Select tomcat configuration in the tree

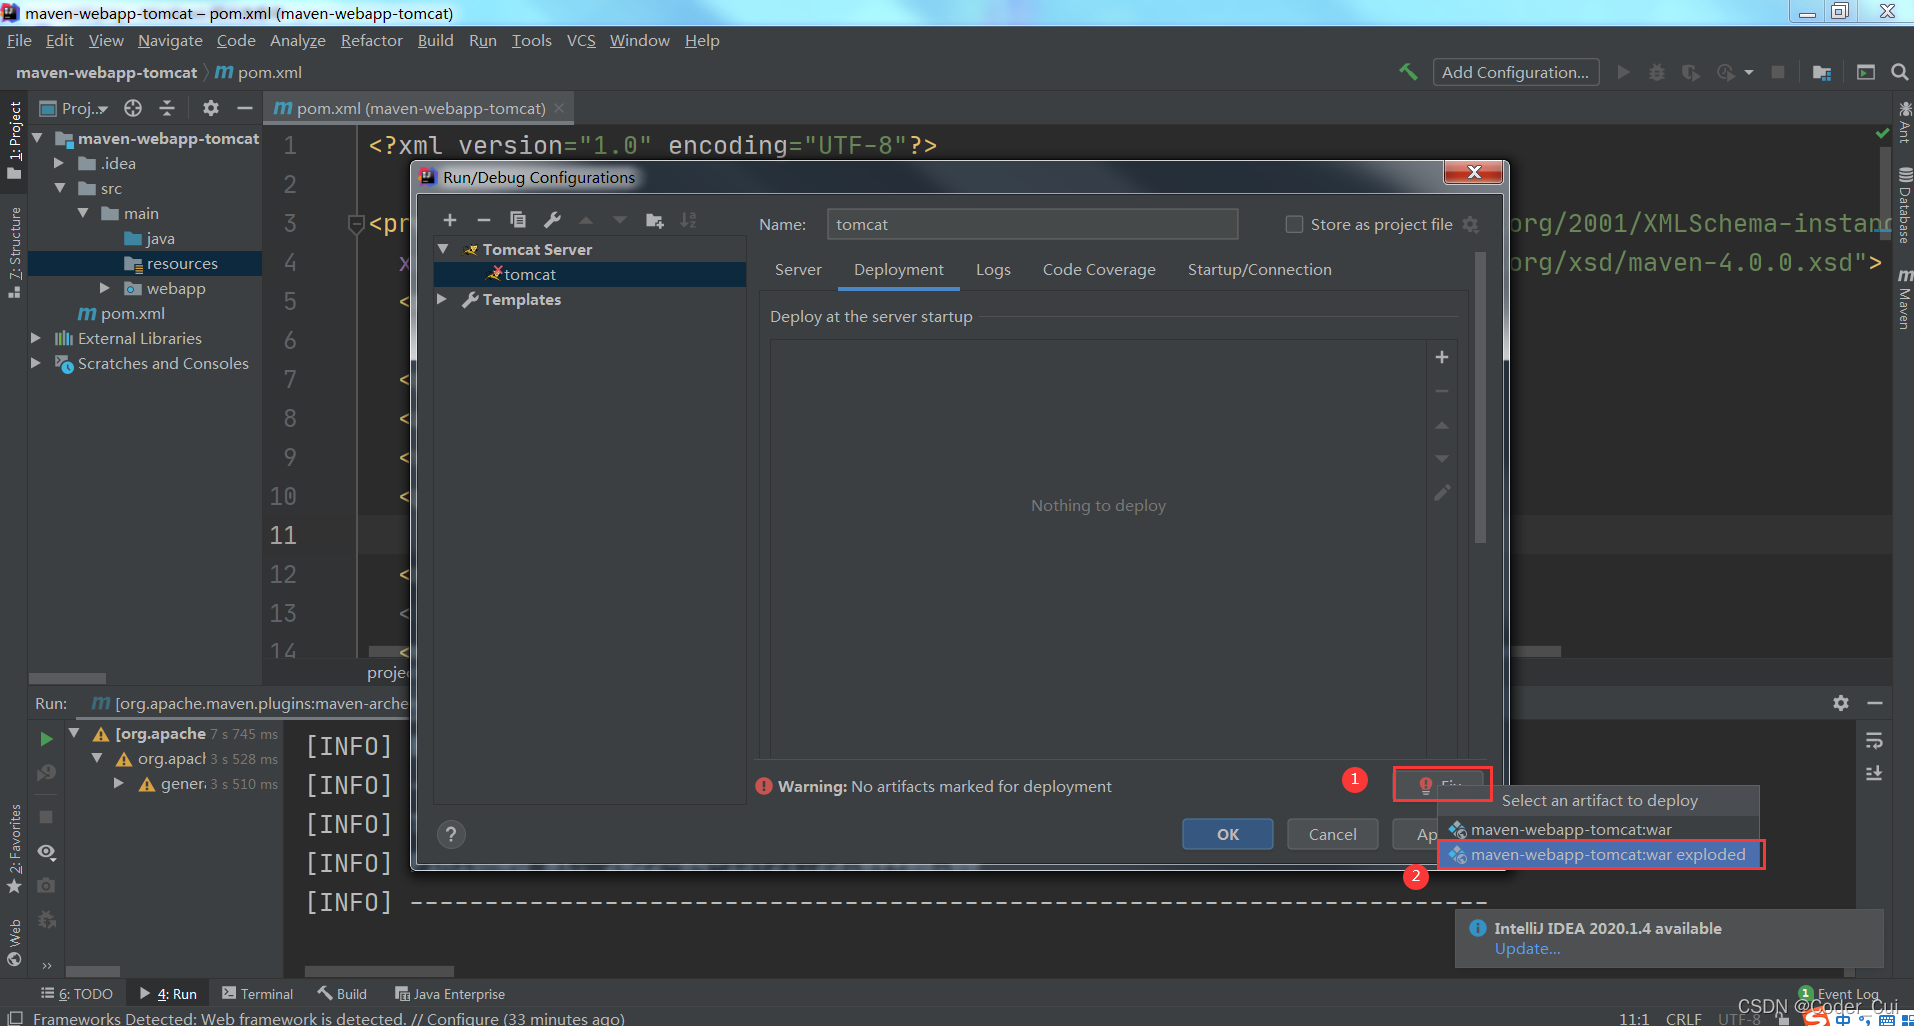[x=590, y=274]
